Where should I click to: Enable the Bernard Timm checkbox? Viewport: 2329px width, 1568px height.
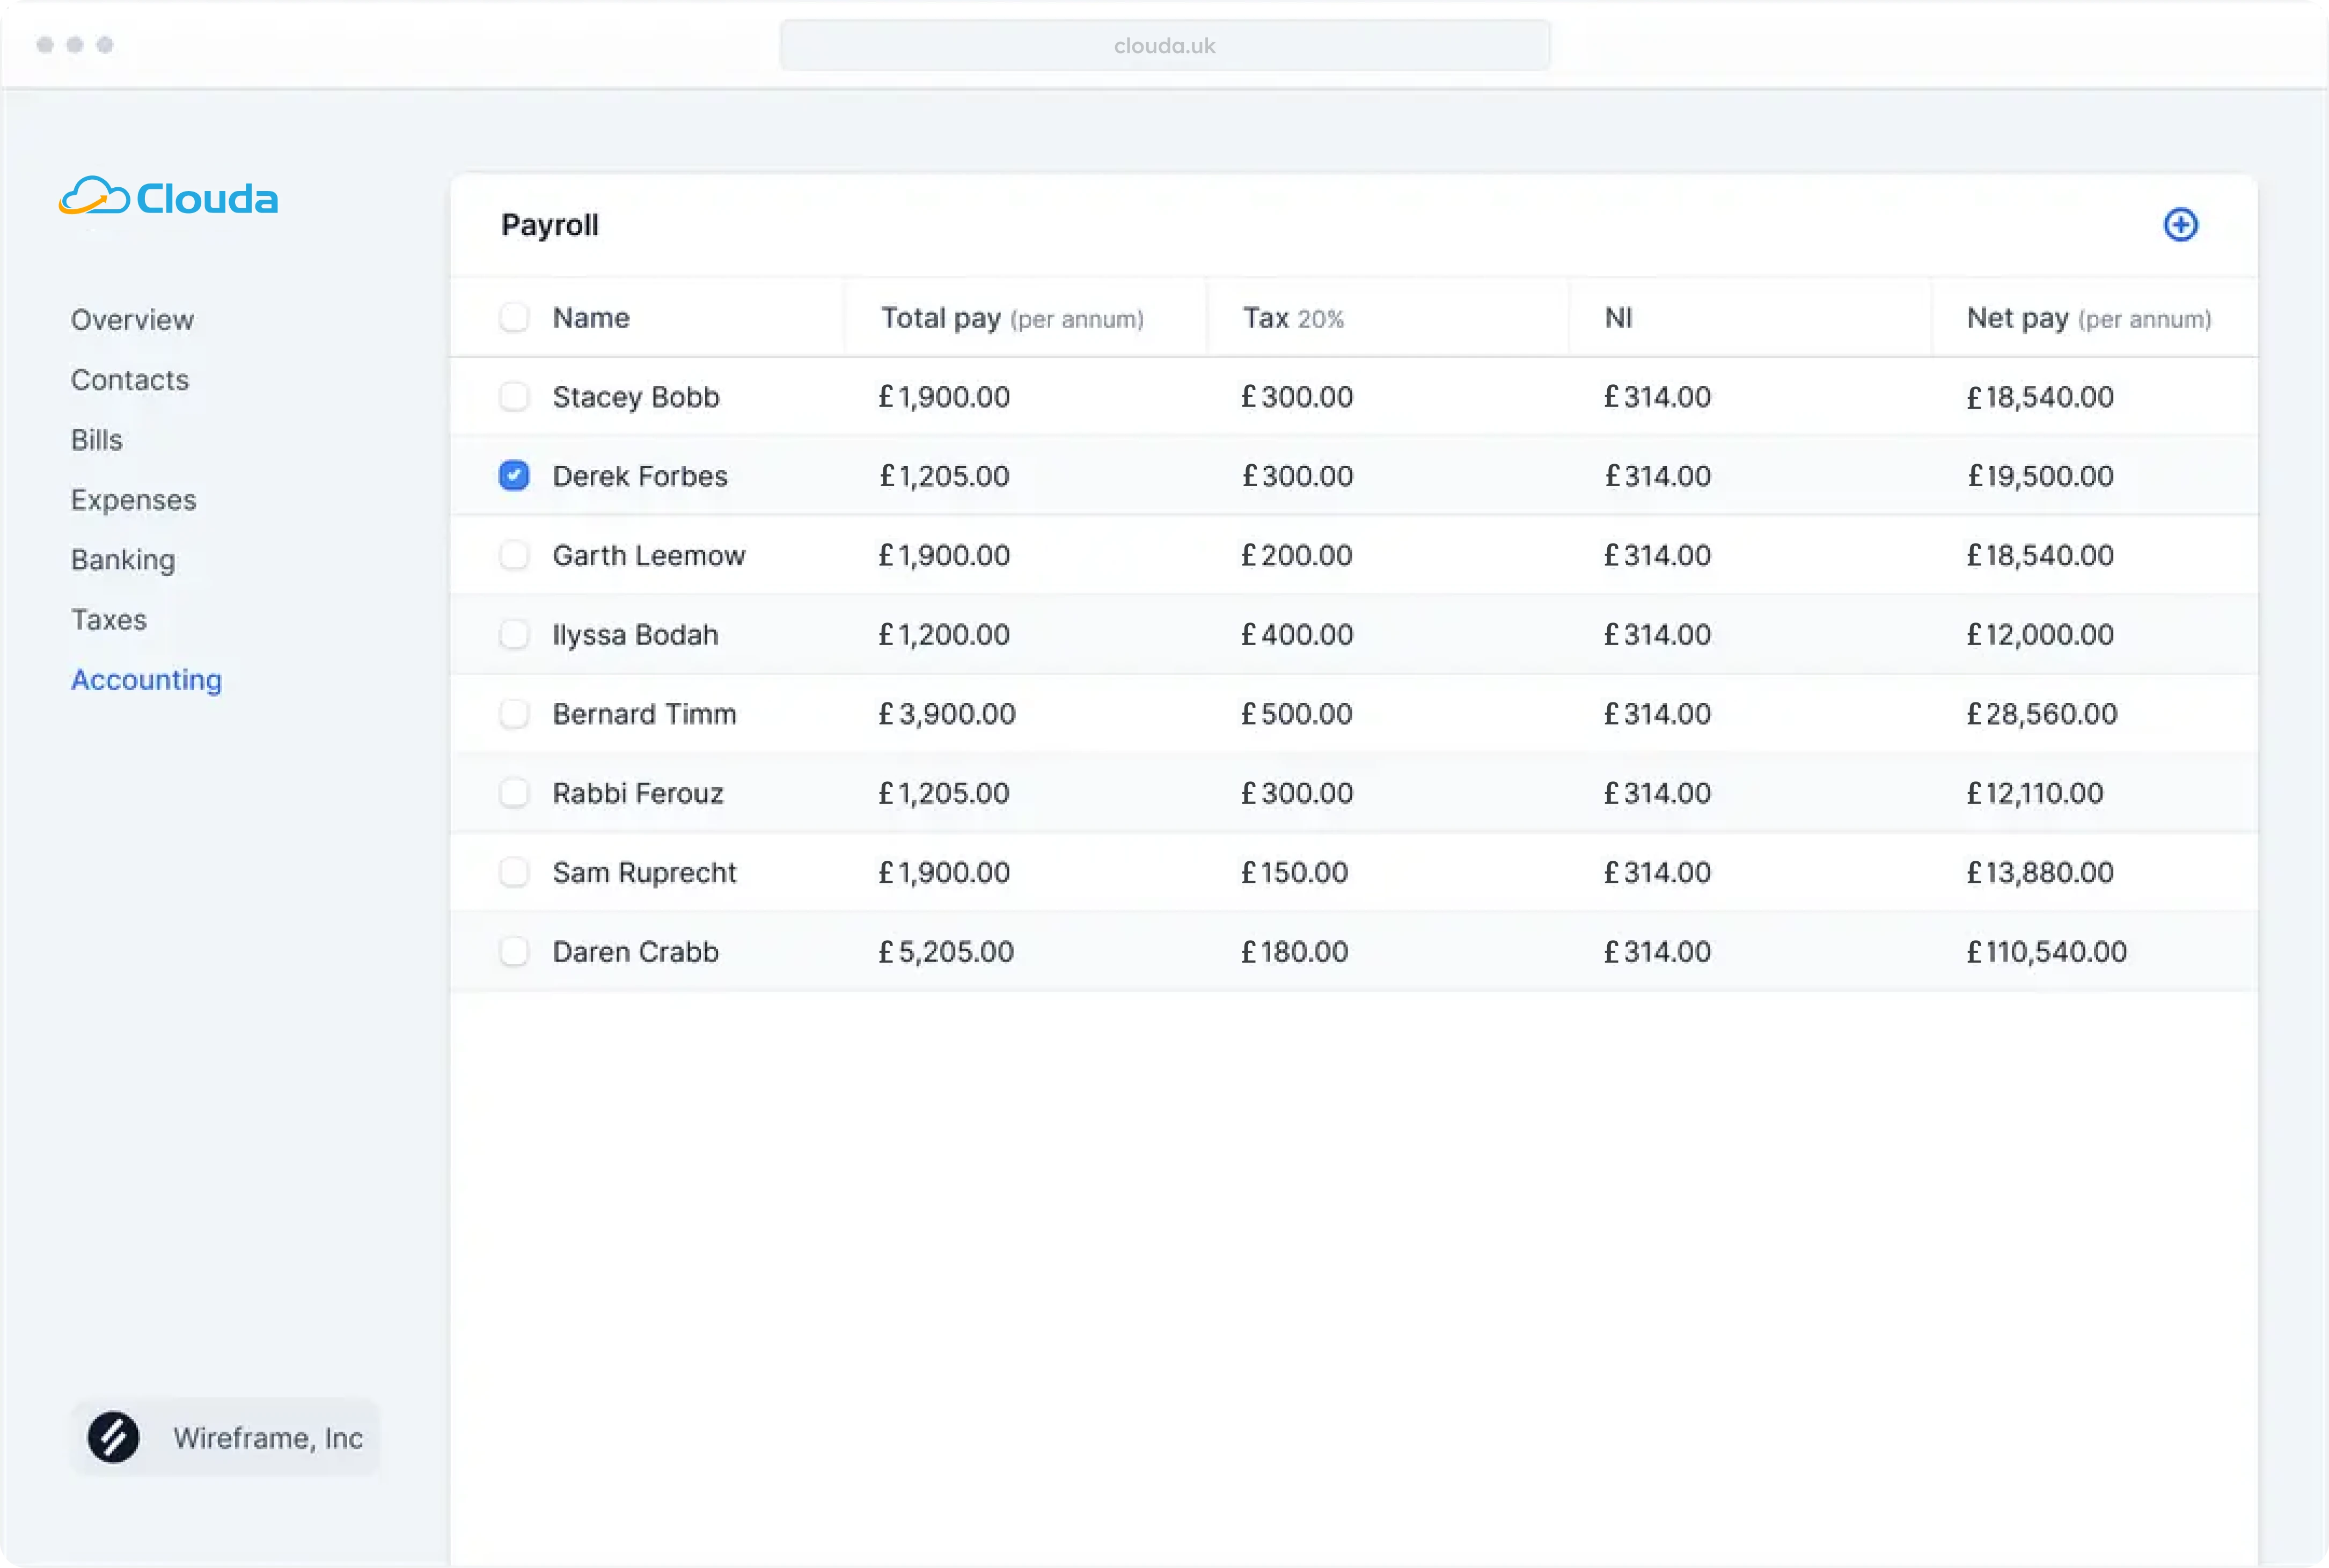(x=514, y=713)
